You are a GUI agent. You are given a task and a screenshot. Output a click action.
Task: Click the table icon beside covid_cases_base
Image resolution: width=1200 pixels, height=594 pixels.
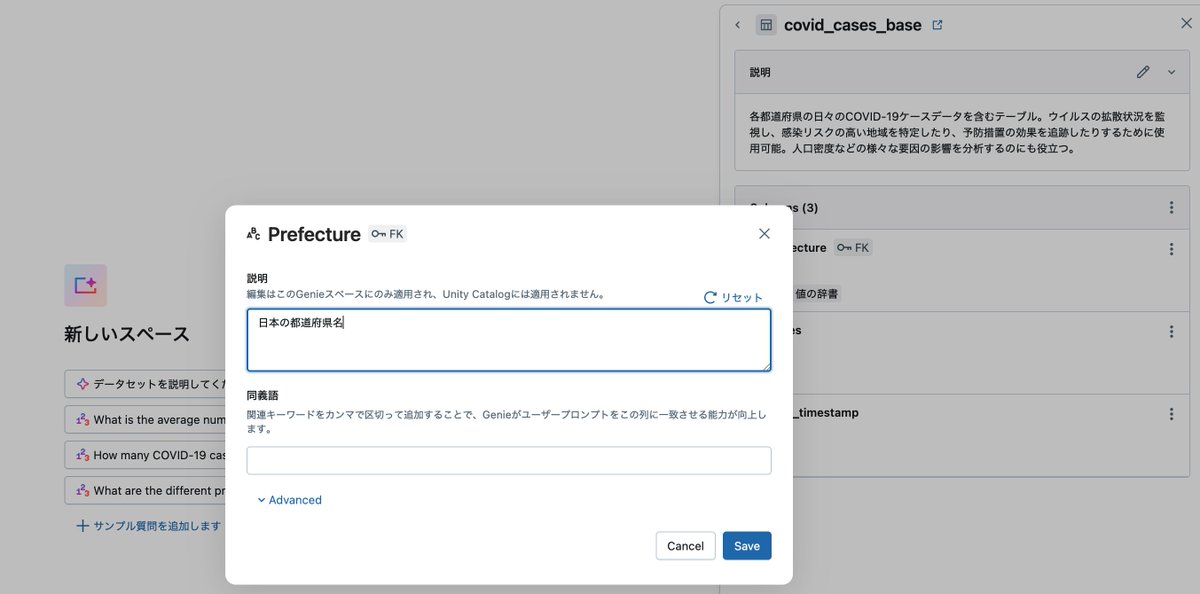click(766, 25)
